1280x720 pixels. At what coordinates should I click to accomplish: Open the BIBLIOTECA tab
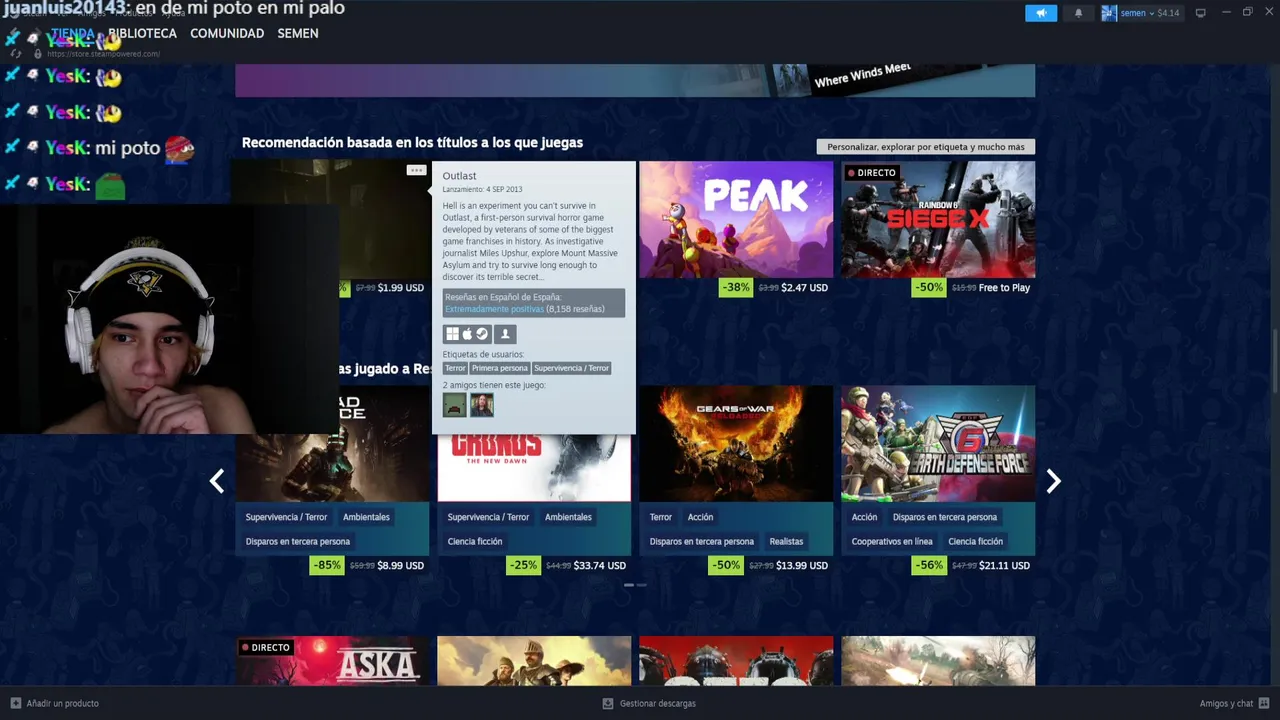[x=142, y=33]
